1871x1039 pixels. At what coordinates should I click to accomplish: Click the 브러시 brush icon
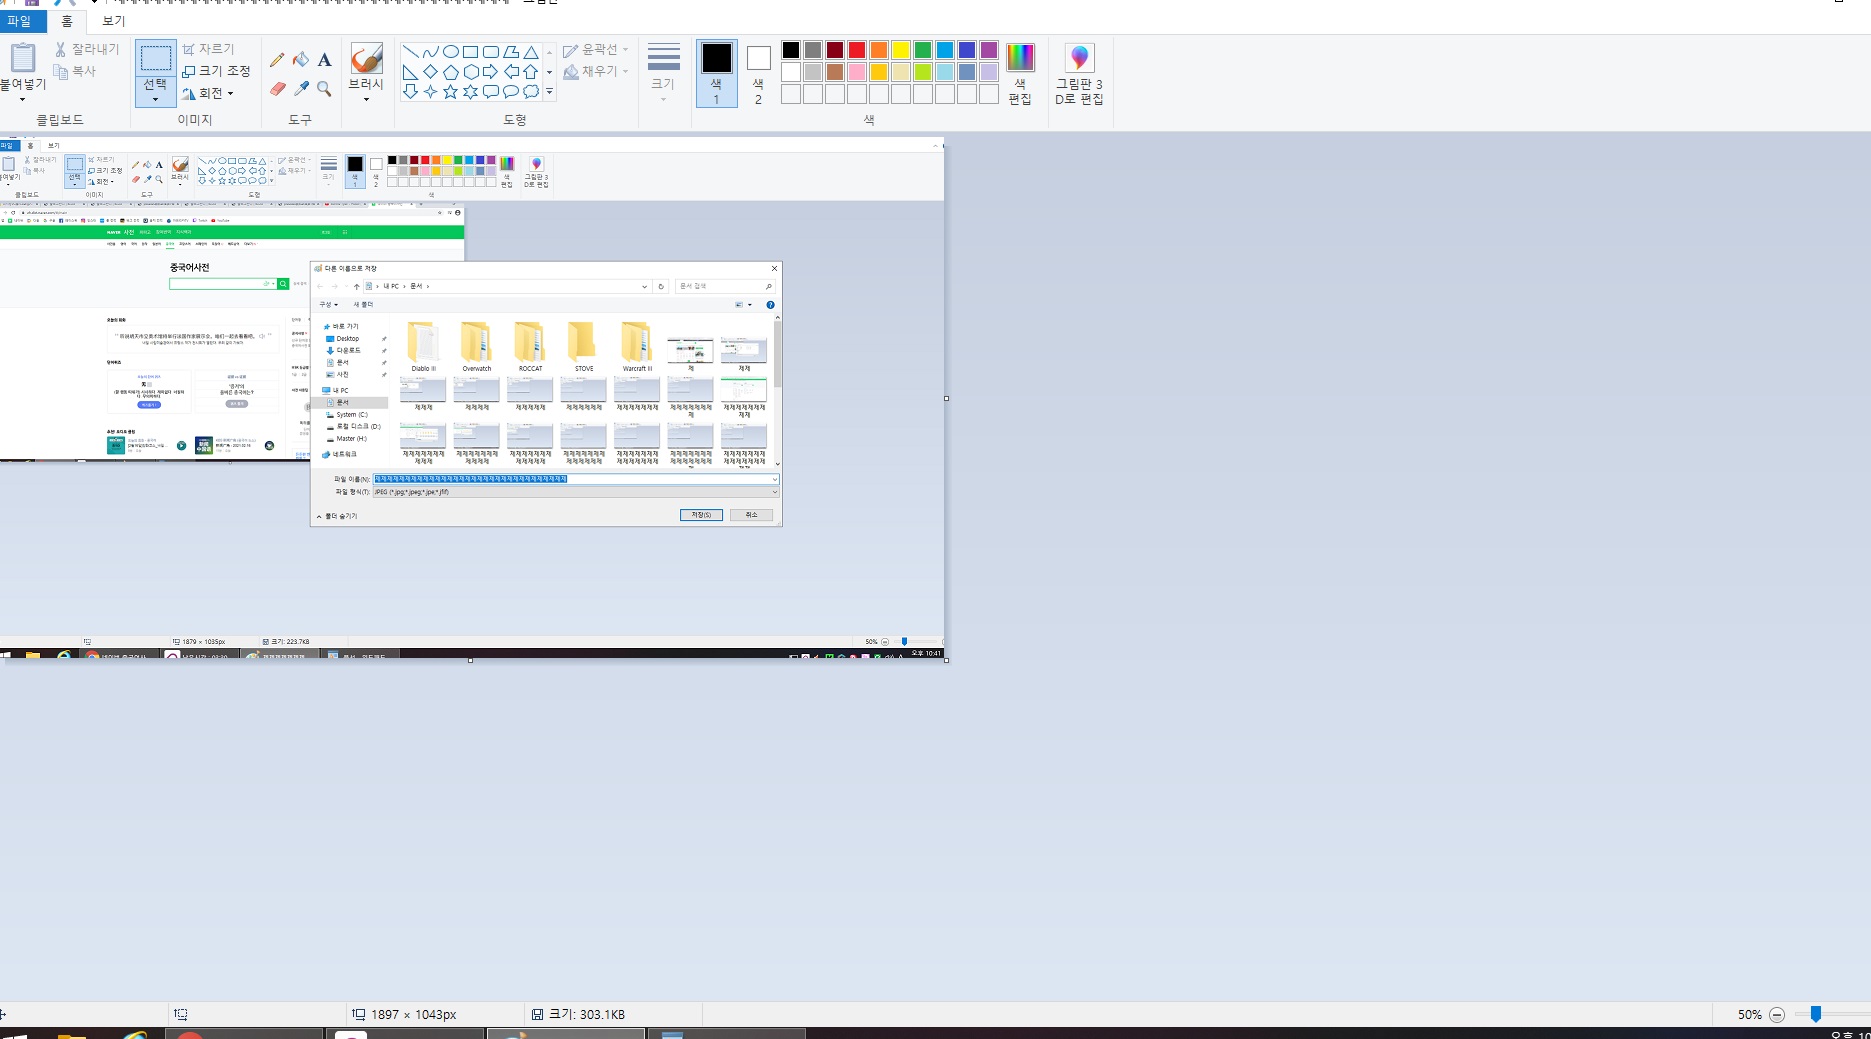pyautogui.click(x=366, y=58)
